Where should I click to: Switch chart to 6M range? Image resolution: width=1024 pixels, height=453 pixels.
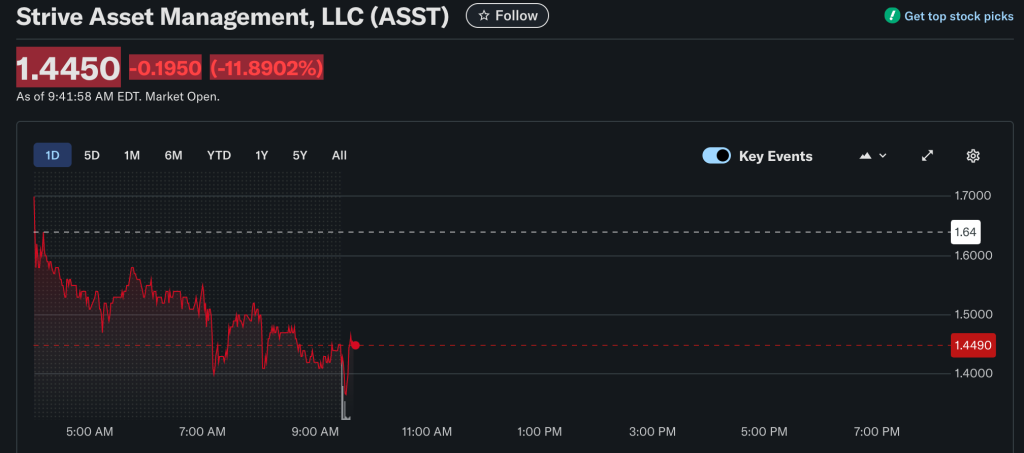[173, 155]
